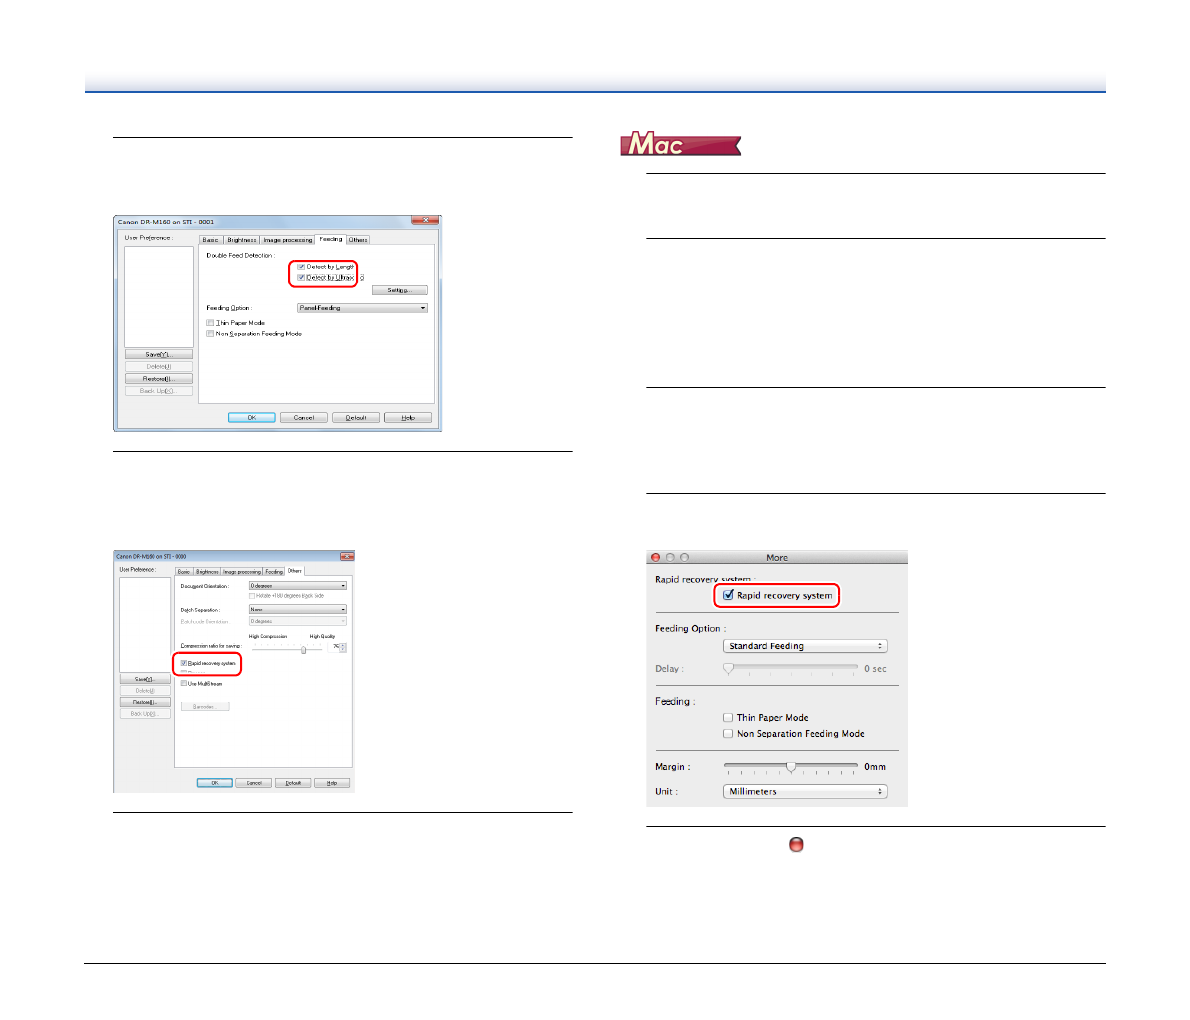Uncheck Detect by Length checkbox
This screenshot has height=1020, width=1190.
pyautogui.click(x=301, y=267)
